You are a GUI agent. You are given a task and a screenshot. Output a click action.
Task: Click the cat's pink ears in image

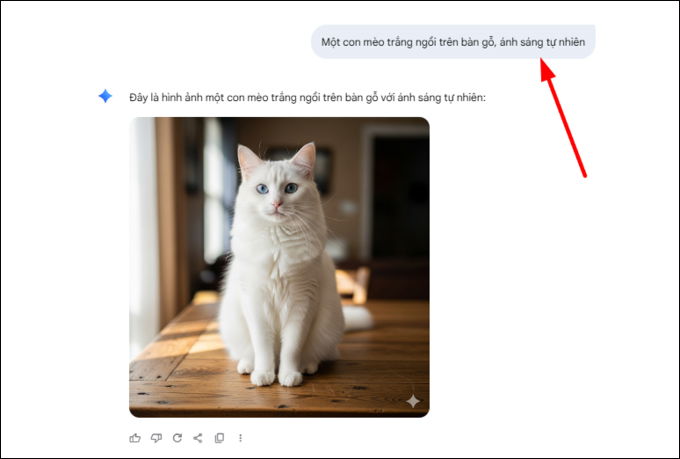click(277, 159)
